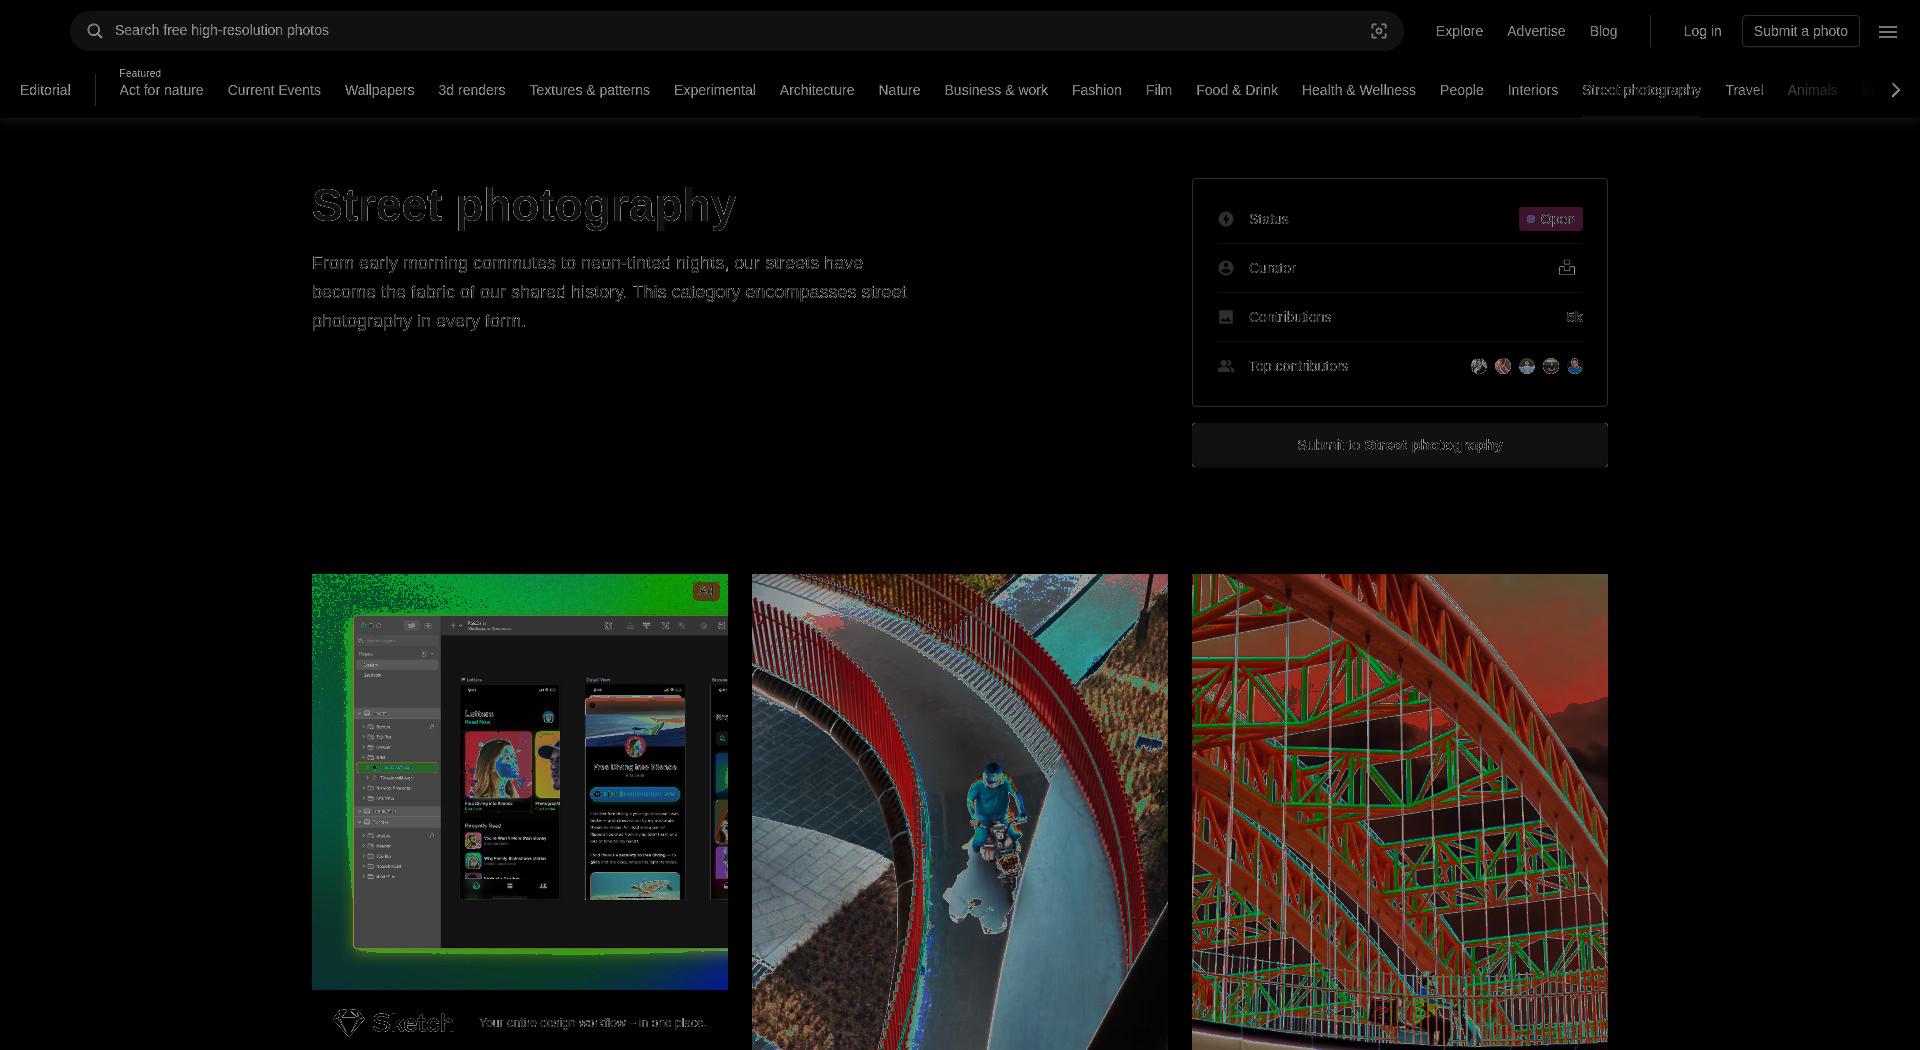Click the Sketch ad tagline text

coord(593,1022)
